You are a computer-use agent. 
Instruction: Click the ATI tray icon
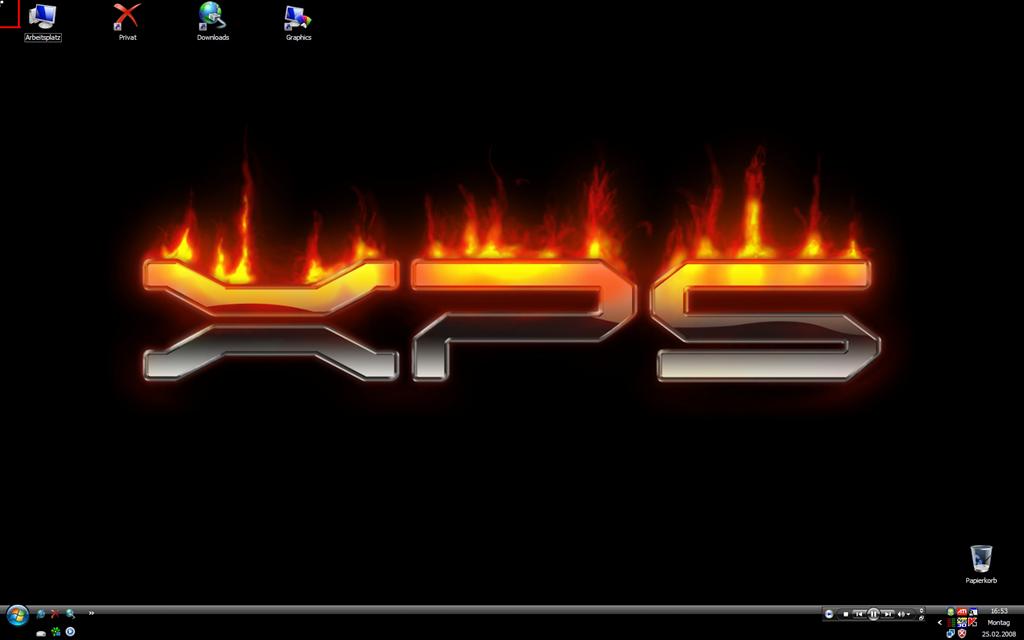[961, 612]
